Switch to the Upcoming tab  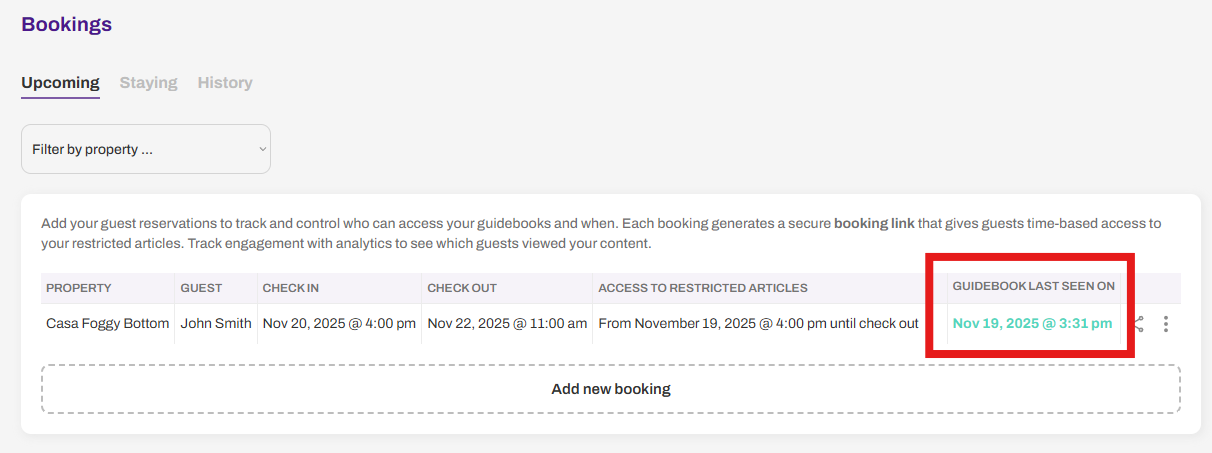tap(60, 83)
